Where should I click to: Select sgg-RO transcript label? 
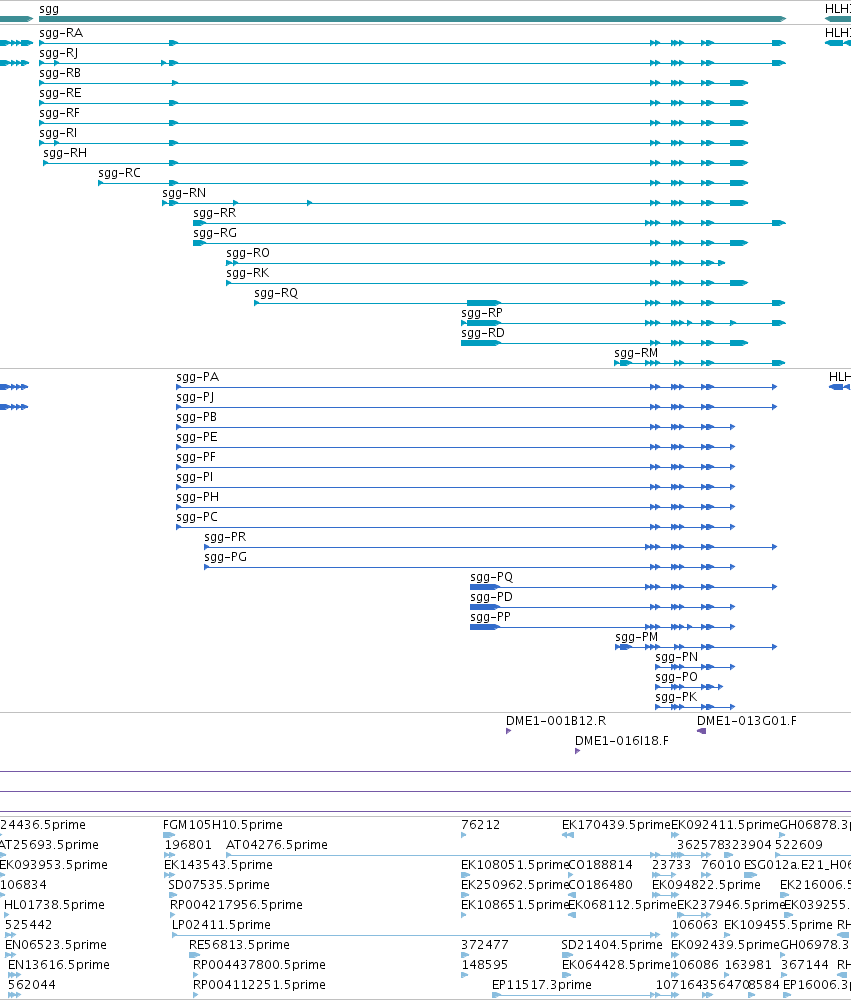(x=248, y=253)
